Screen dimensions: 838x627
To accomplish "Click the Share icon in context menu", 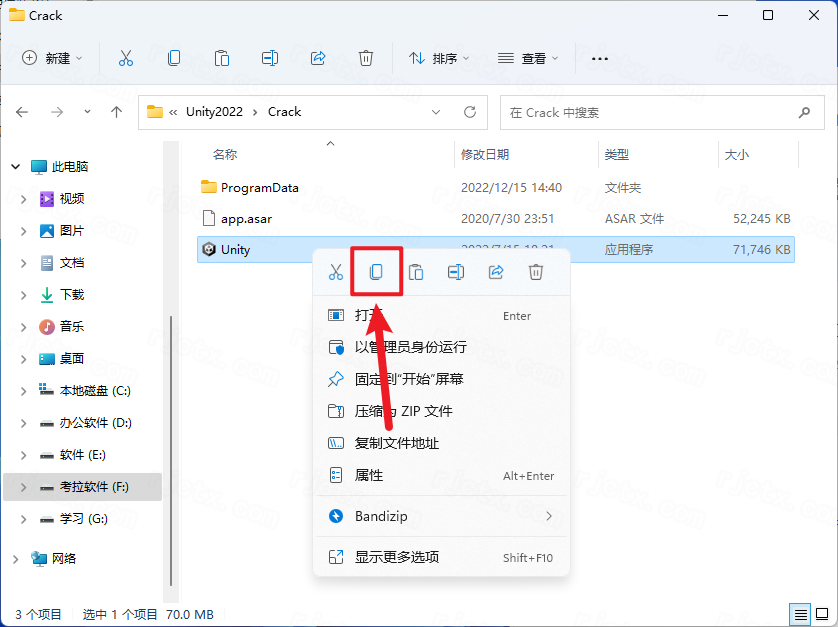I will pyautogui.click(x=496, y=272).
